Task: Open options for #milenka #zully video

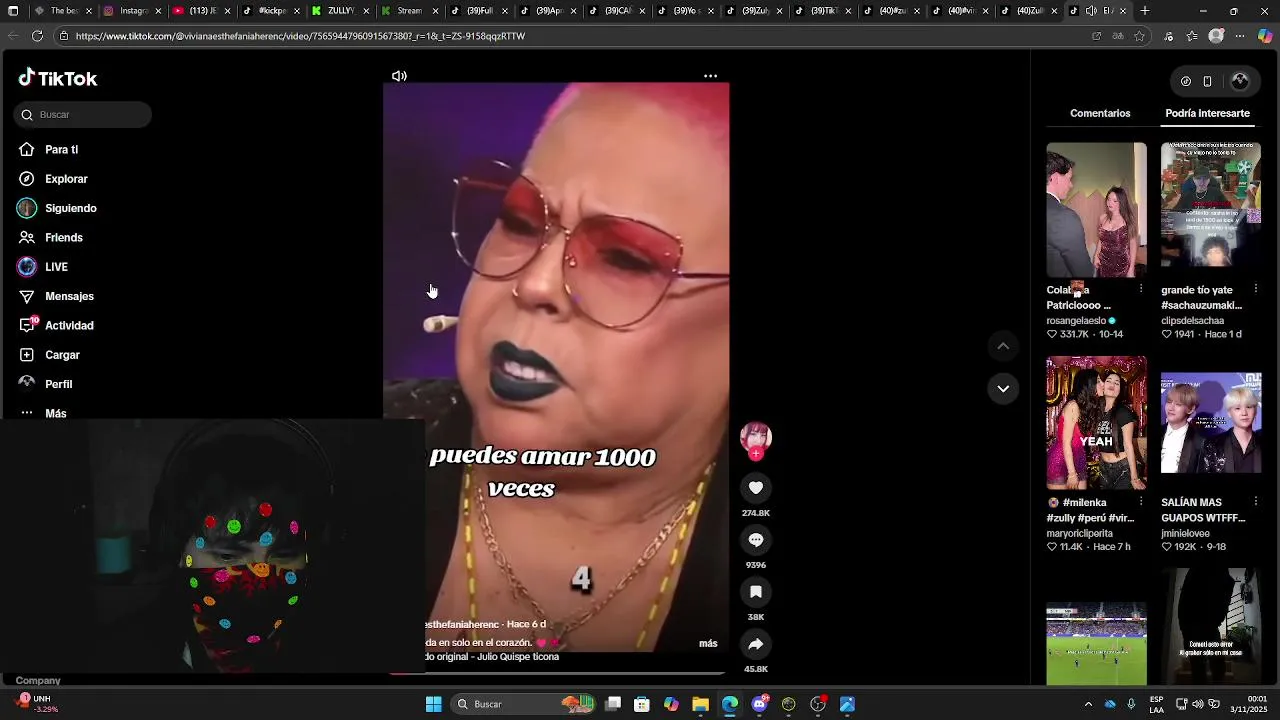Action: click(x=1141, y=502)
